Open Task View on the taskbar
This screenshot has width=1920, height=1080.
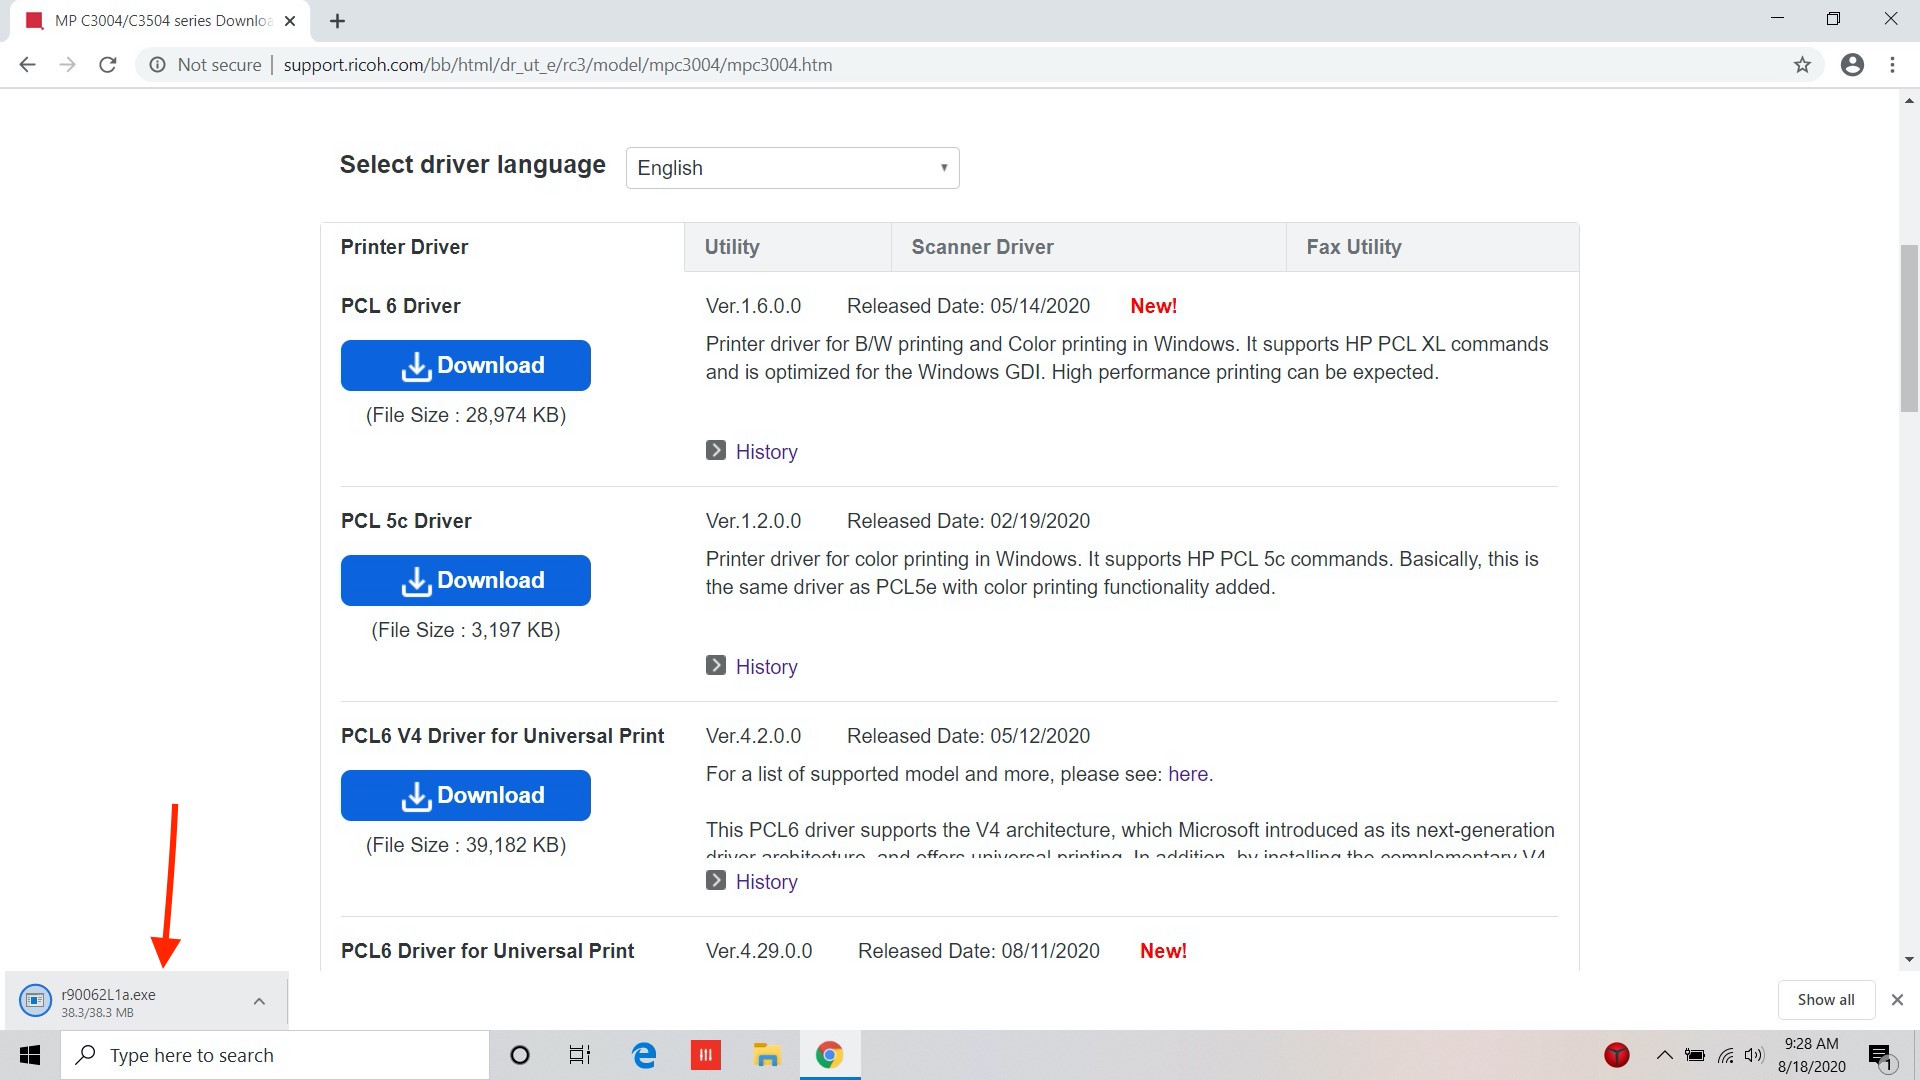click(580, 1055)
